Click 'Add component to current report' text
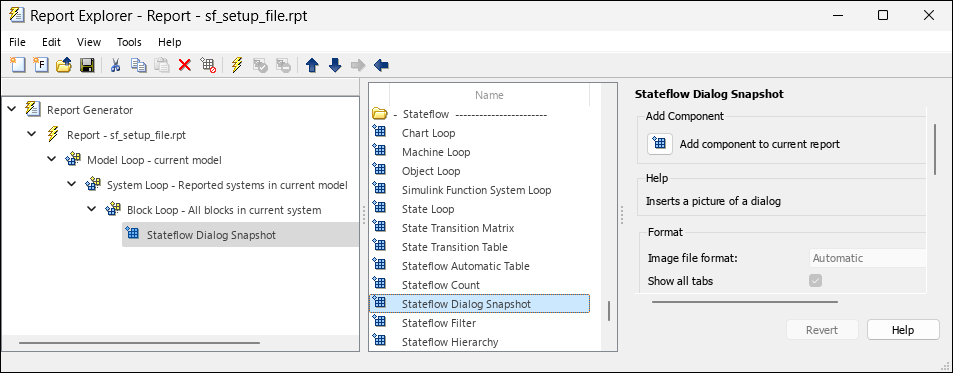This screenshot has width=953, height=373. pos(760,144)
